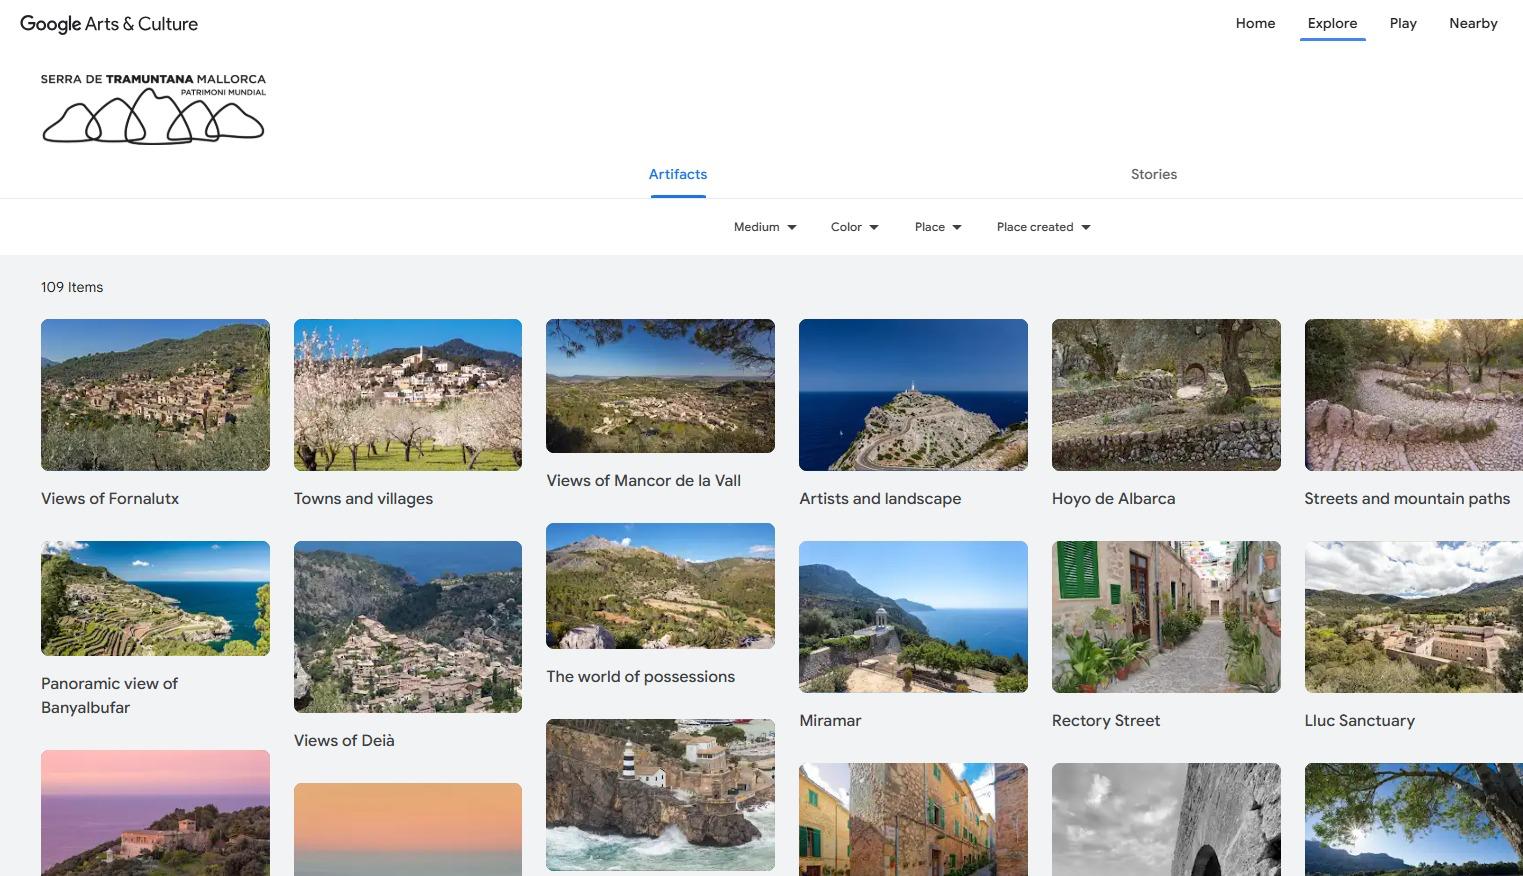Click the Hoyo de Albarca title link
This screenshot has width=1523, height=876.
pyautogui.click(x=1113, y=499)
